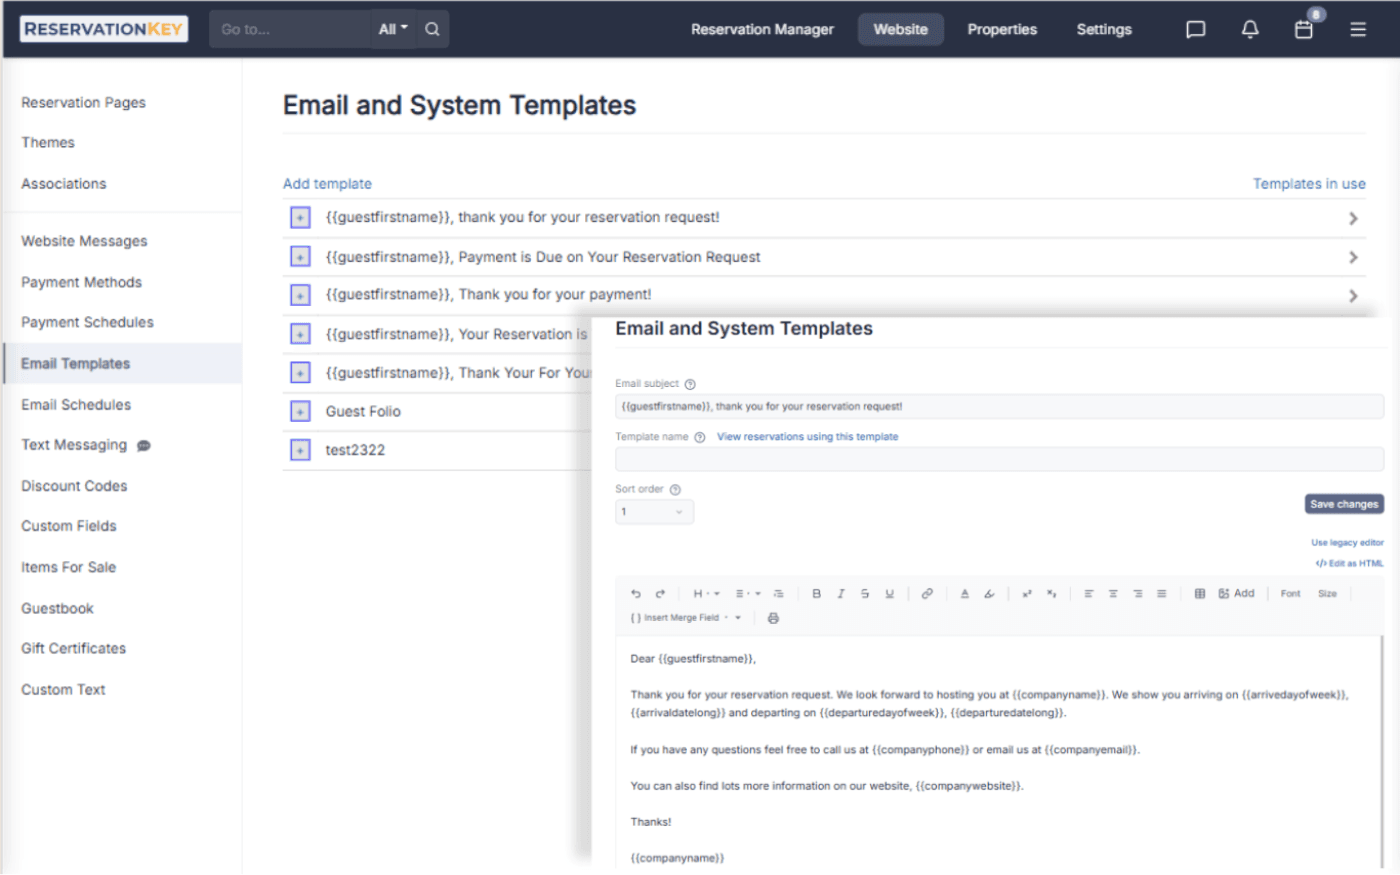Click the print icon below Insert Merge Field
This screenshot has width=1400, height=875.
(772, 618)
